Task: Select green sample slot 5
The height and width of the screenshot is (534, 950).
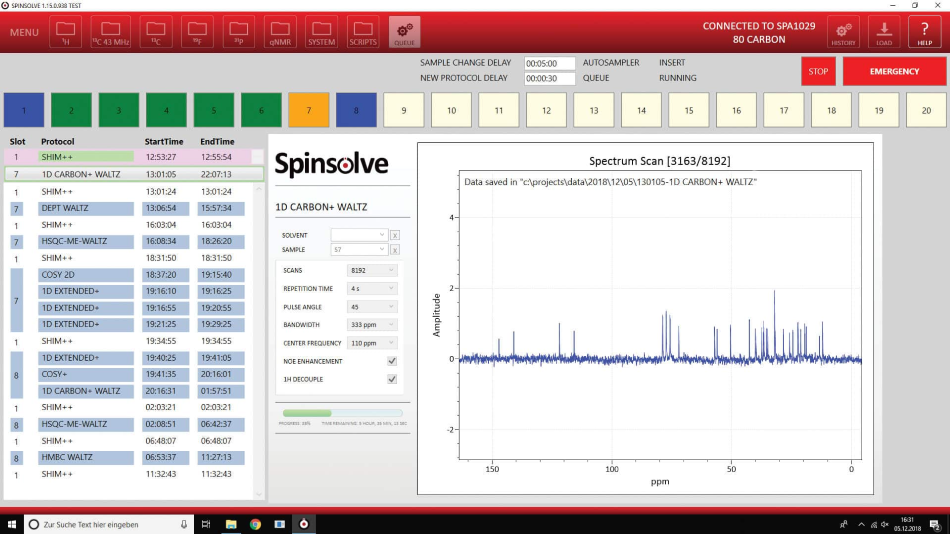Action: 213,110
